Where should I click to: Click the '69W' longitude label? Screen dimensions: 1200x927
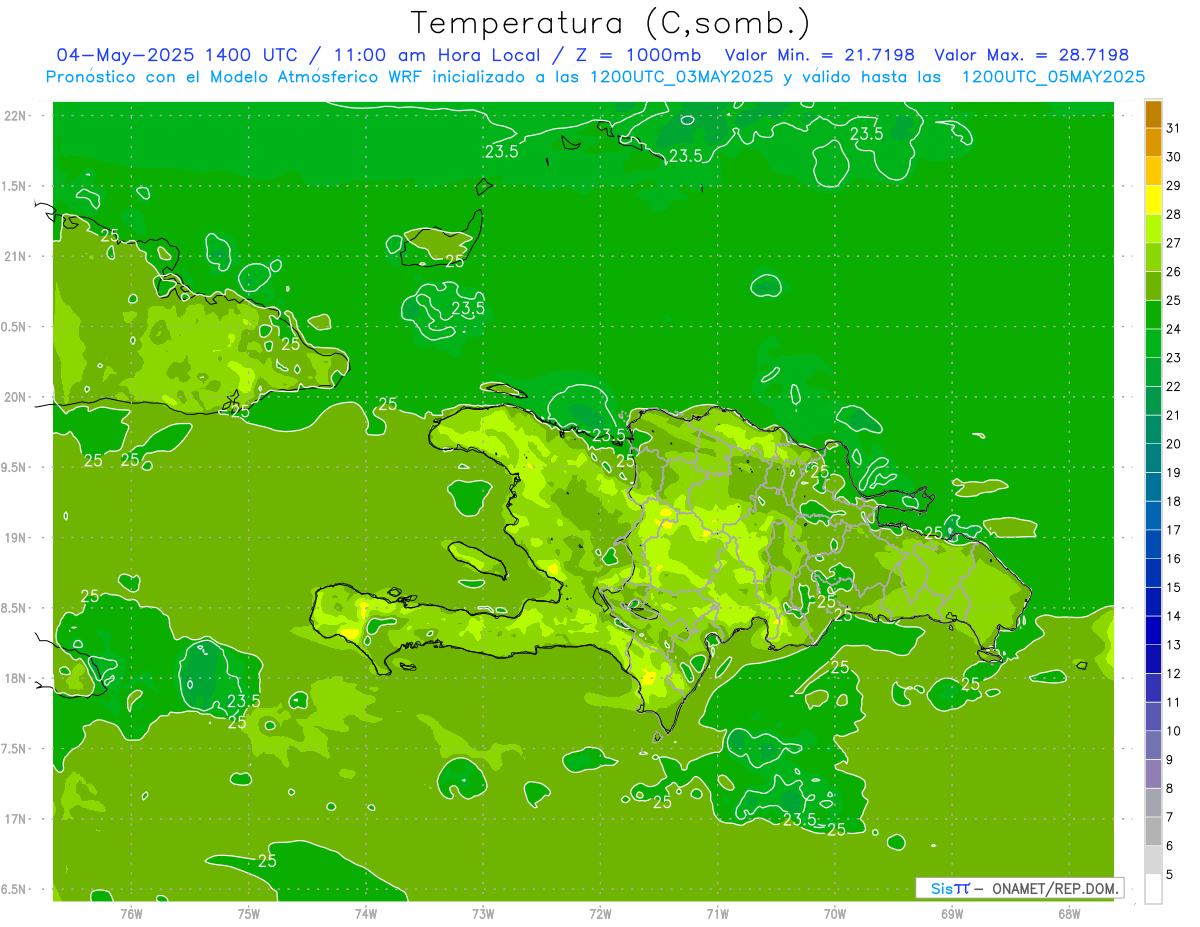952,913
